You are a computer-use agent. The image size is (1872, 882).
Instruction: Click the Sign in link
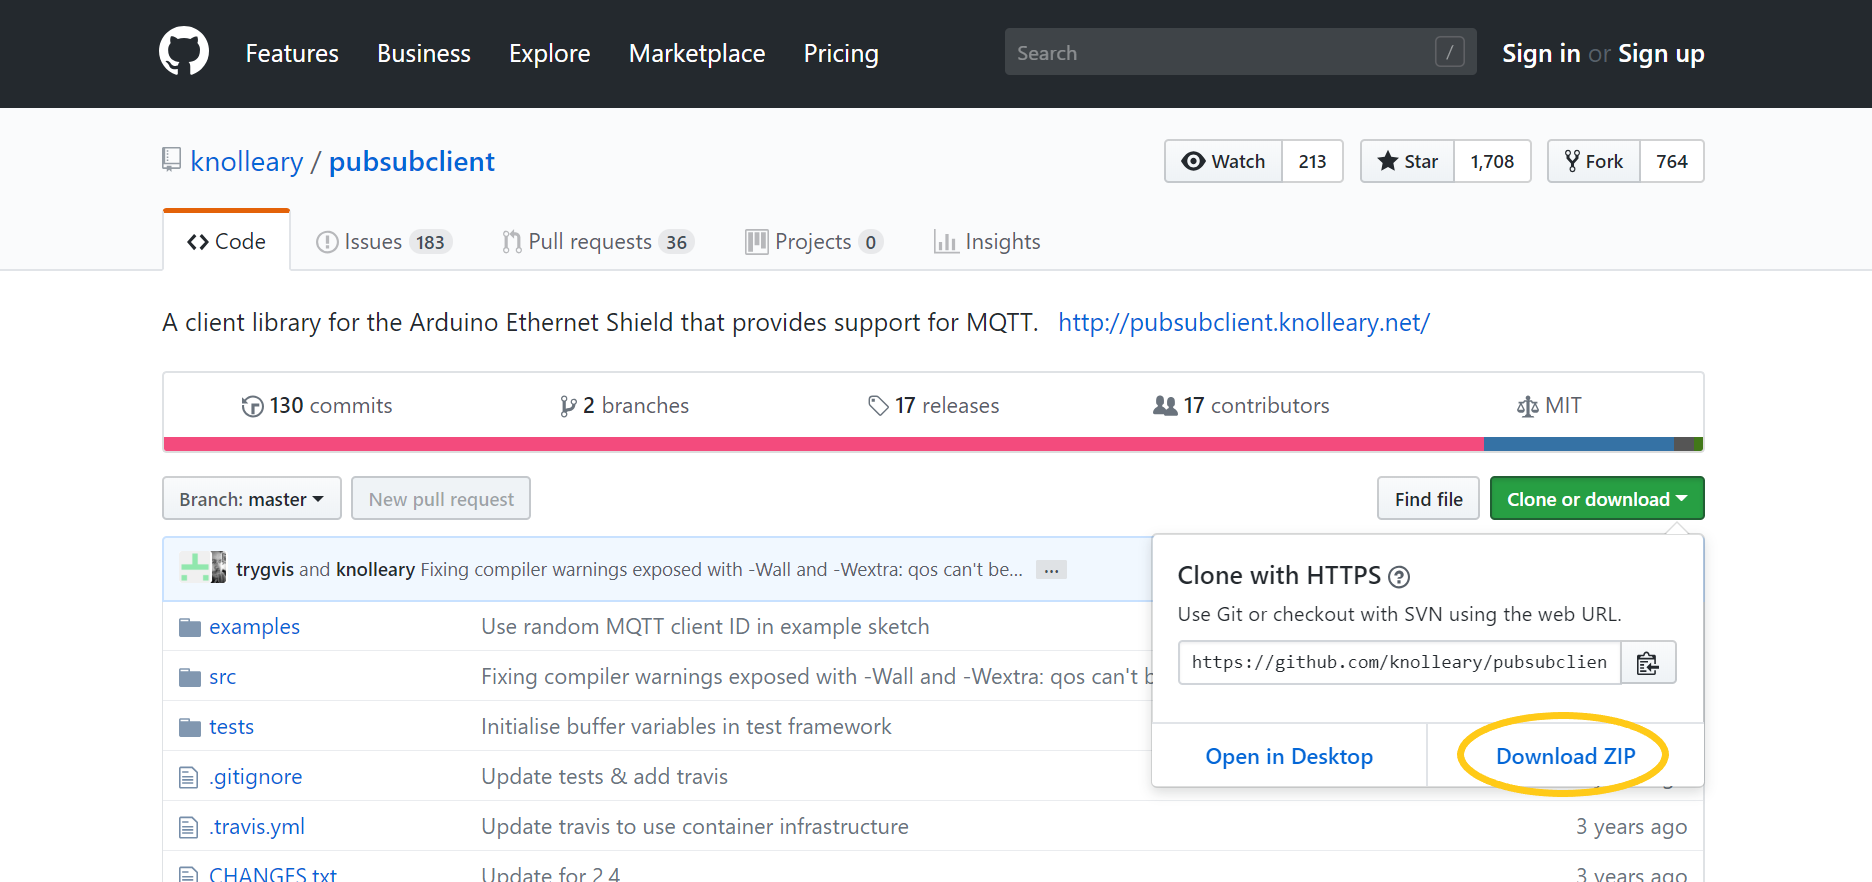pyautogui.click(x=1541, y=53)
